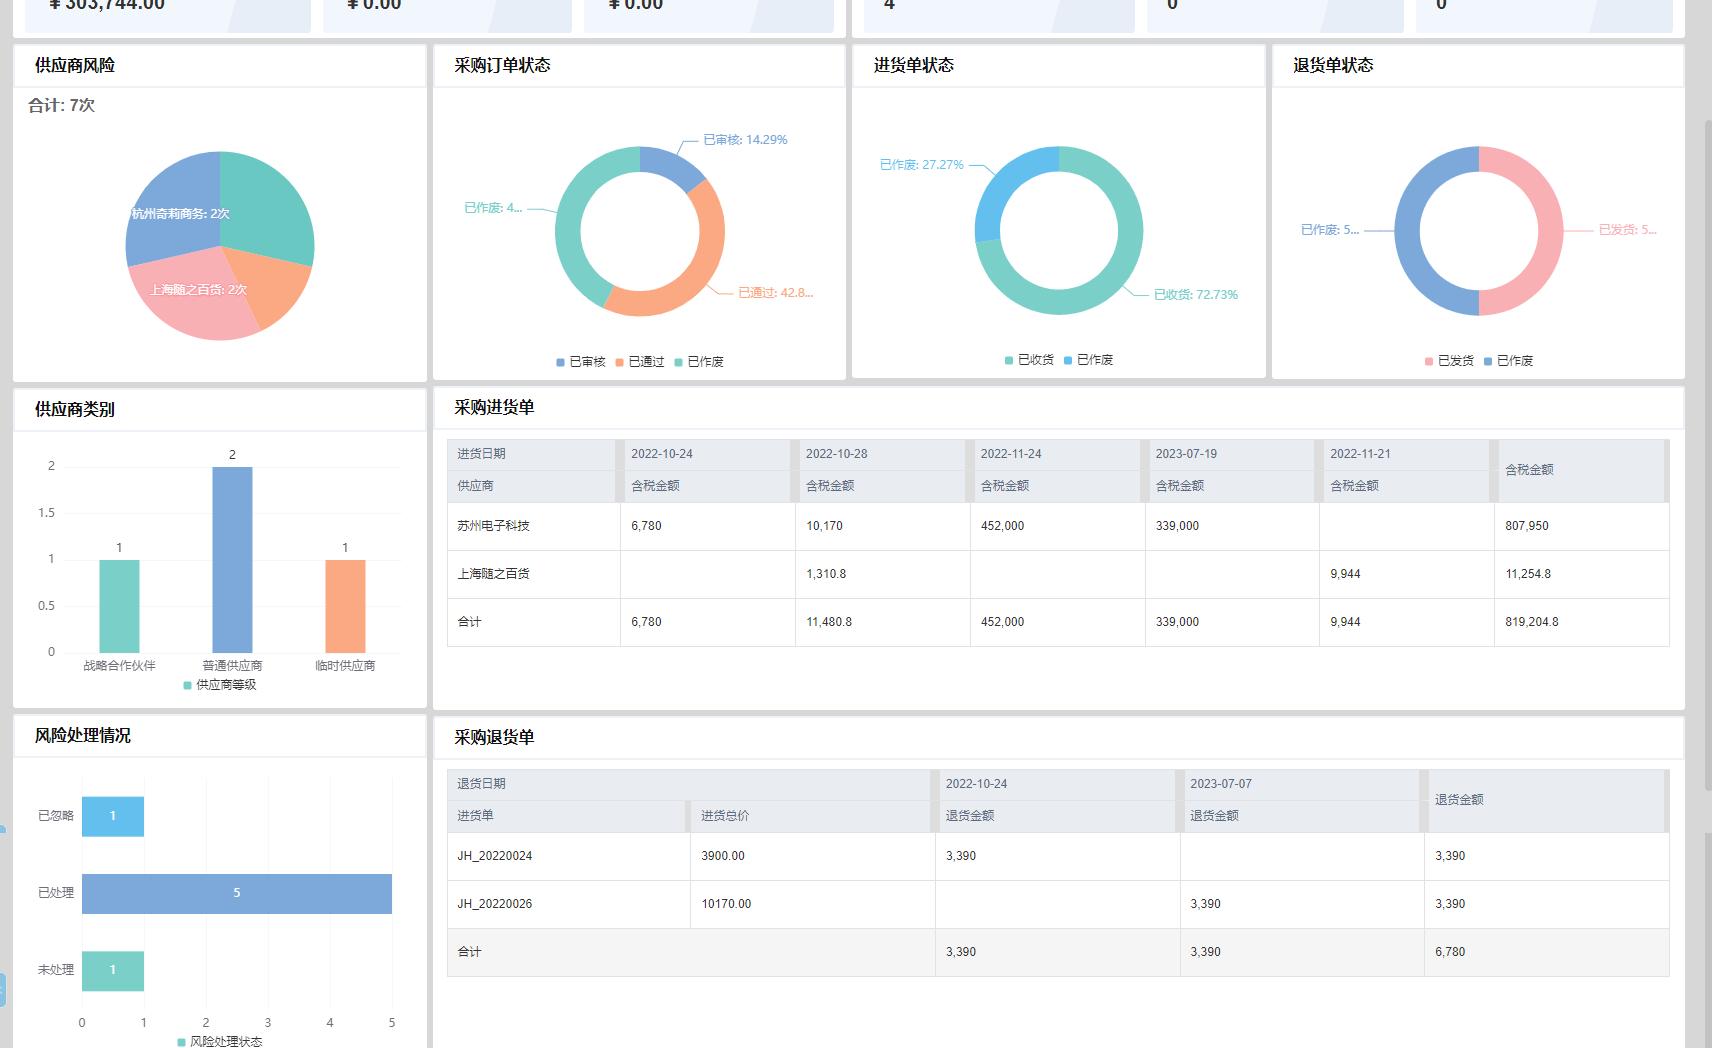Click the 11,254.8 total cell

click(x=1582, y=574)
